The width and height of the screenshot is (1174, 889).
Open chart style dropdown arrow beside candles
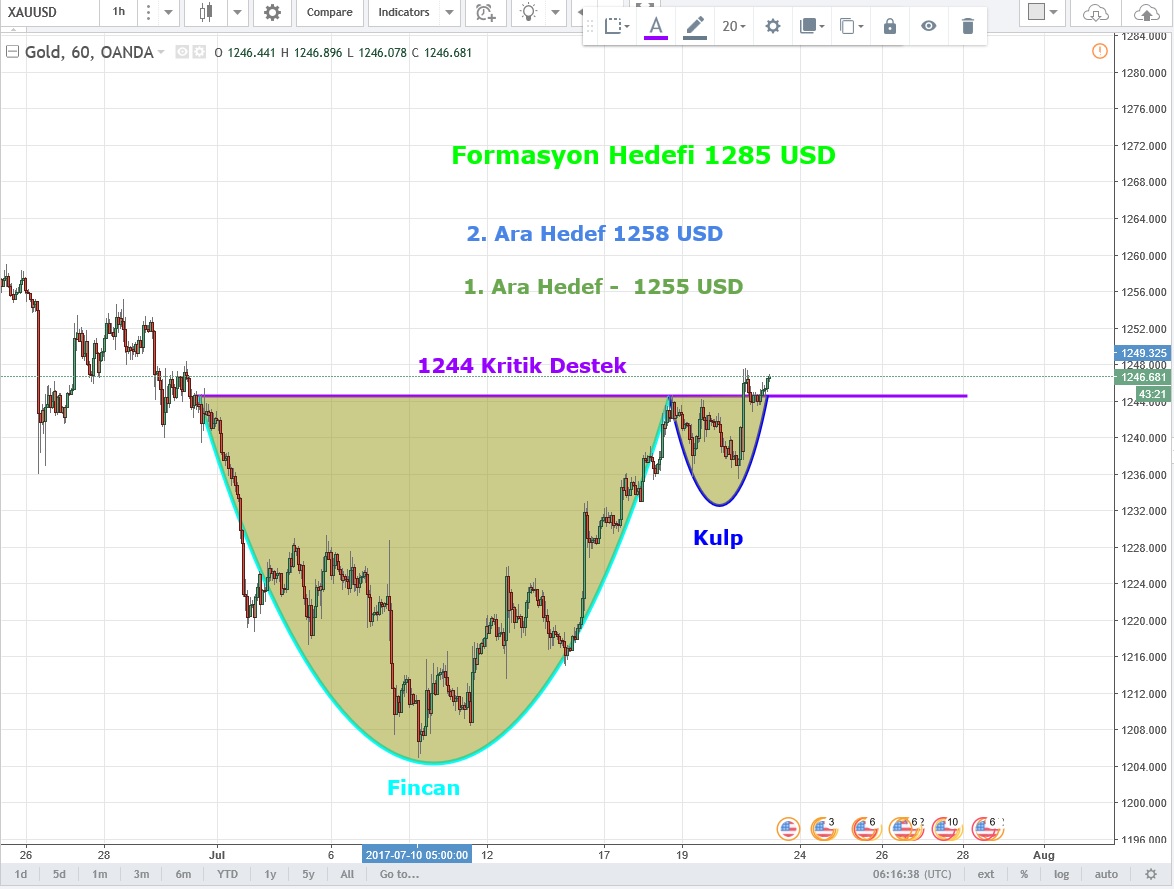237,13
